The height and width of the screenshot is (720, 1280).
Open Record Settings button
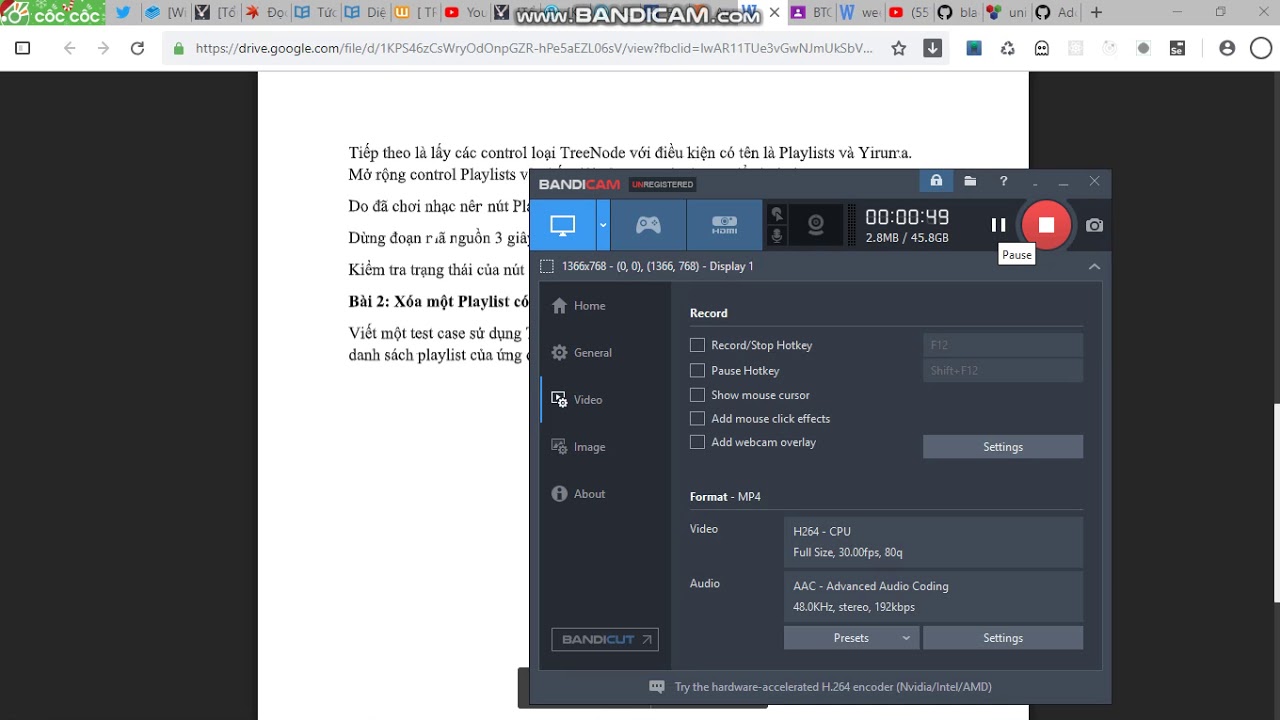1003,447
